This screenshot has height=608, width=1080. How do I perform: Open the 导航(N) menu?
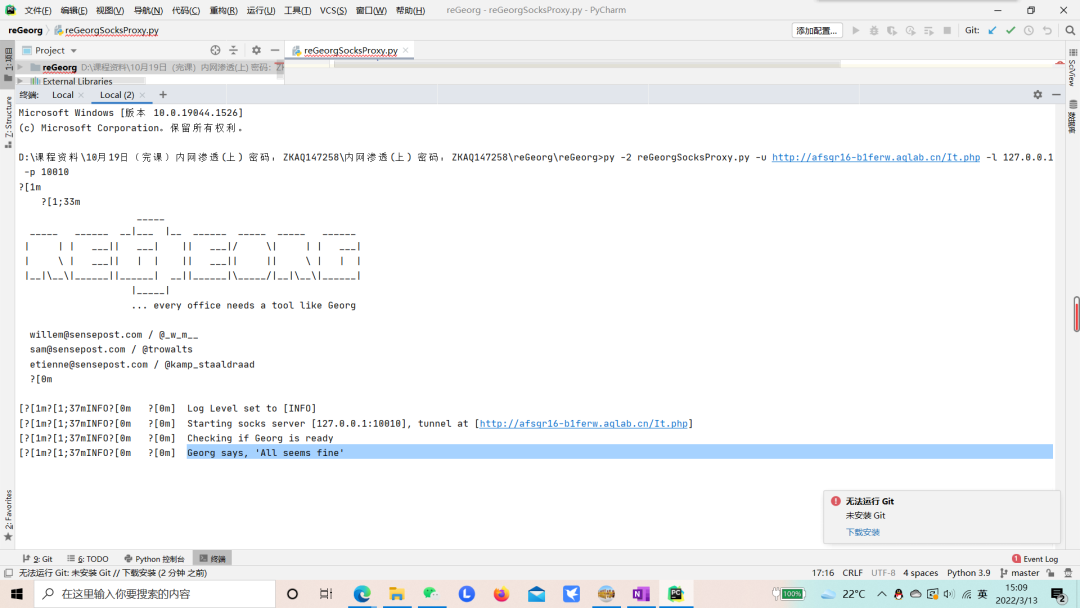(148, 10)
